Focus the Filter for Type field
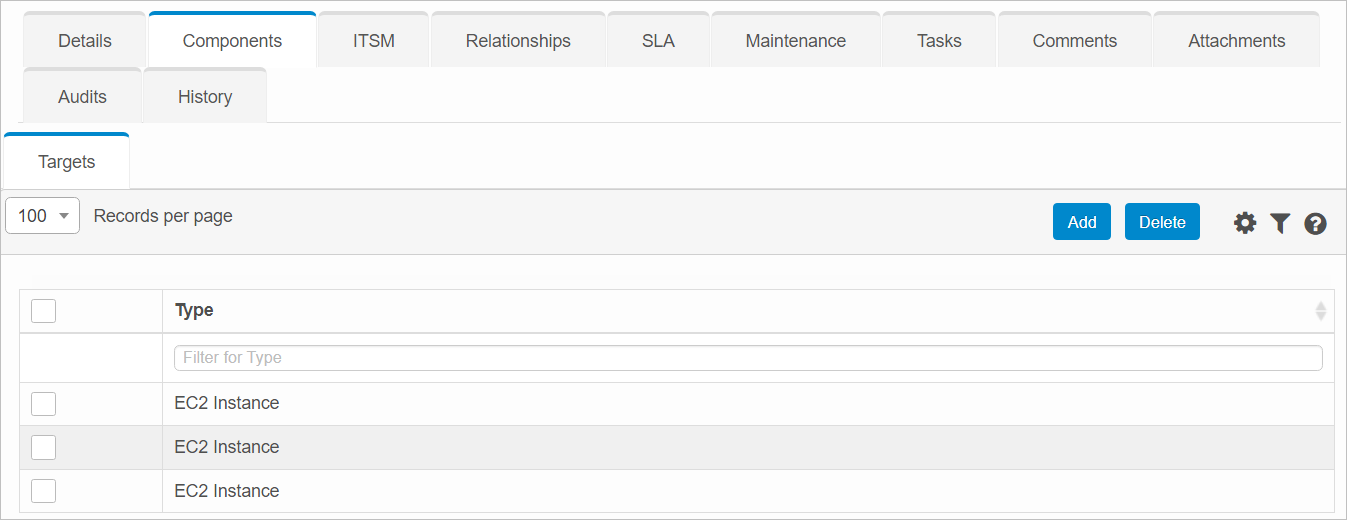The image size is (1347, 520). pyautogui.click(x=748, y=358)
